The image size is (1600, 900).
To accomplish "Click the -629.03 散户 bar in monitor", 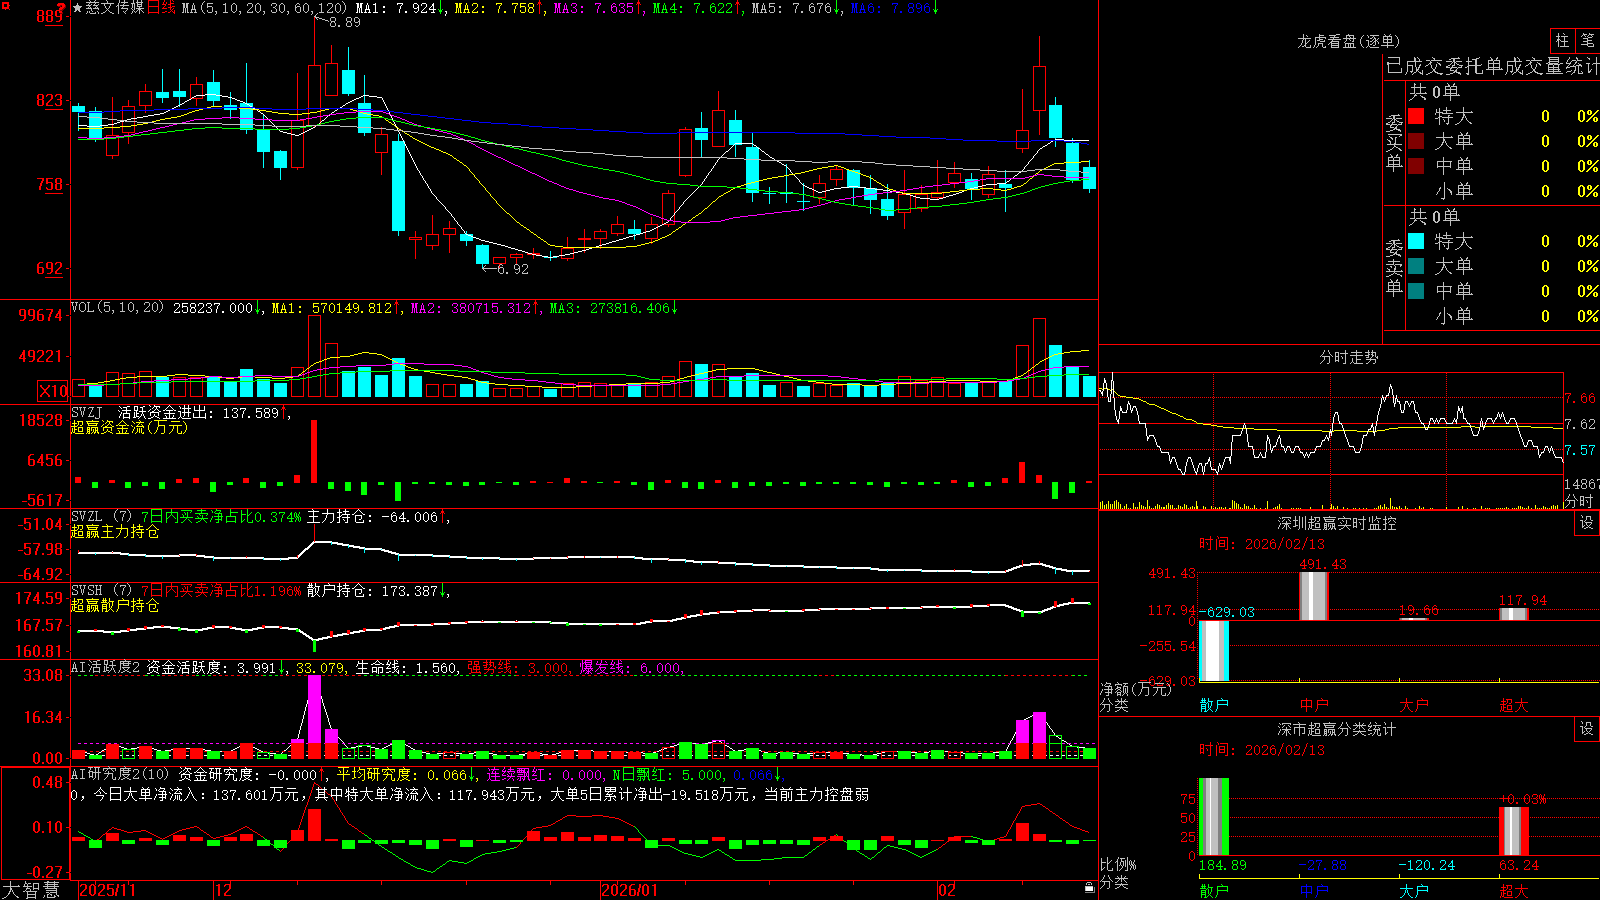I will click(1214, 651).
